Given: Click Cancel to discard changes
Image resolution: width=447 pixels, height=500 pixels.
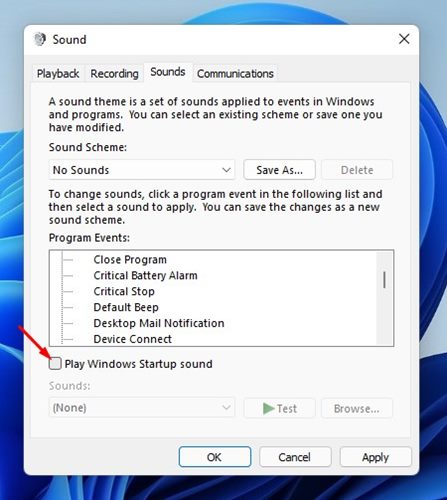Looking at the screenshot, I should (x=295, y=457).
